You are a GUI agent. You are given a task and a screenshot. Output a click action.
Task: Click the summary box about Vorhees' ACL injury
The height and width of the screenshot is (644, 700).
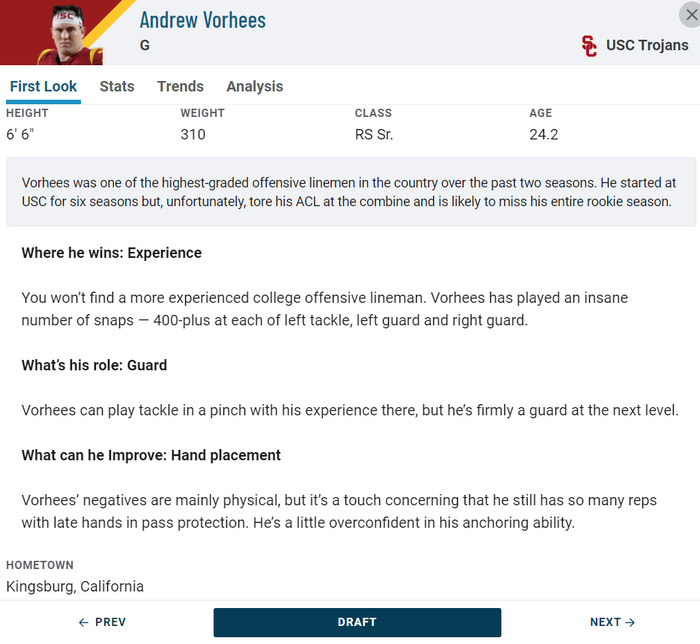click(x=351, y=192)
